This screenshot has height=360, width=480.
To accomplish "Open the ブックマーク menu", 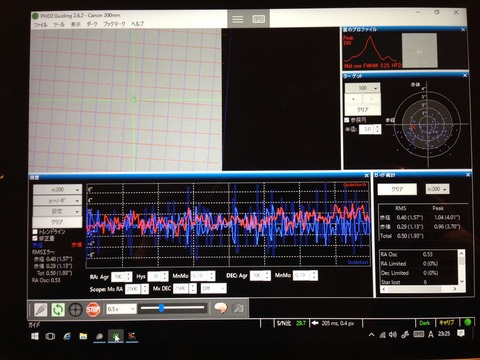I will tap(114, 24).
